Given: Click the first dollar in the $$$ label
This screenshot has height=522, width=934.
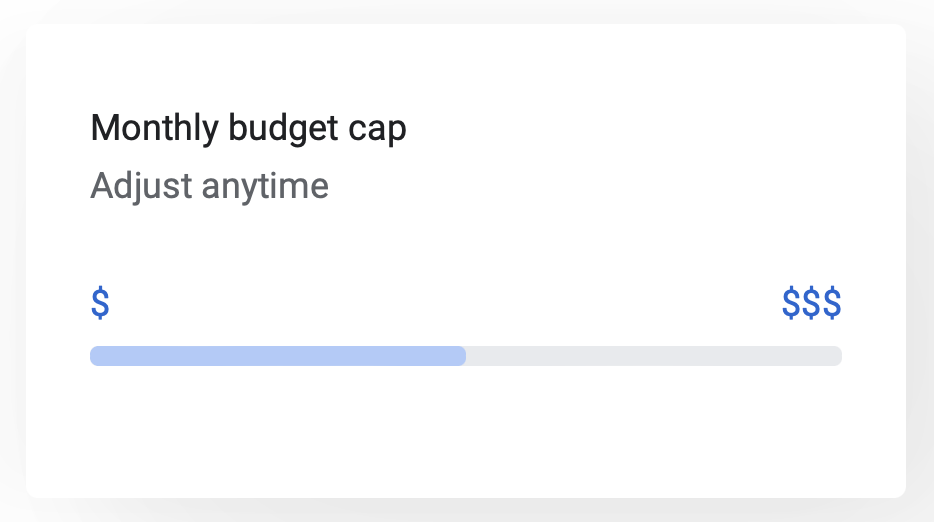Looking at the screenshot, I should (791, 303).
